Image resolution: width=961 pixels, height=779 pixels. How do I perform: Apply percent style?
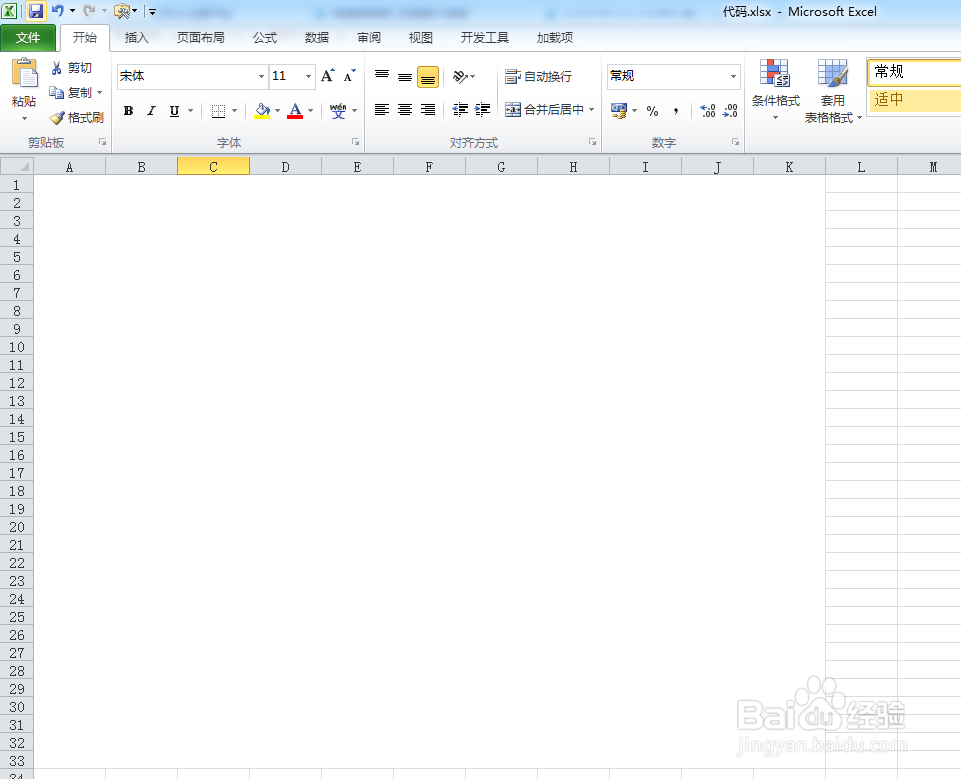coord(652,111)
